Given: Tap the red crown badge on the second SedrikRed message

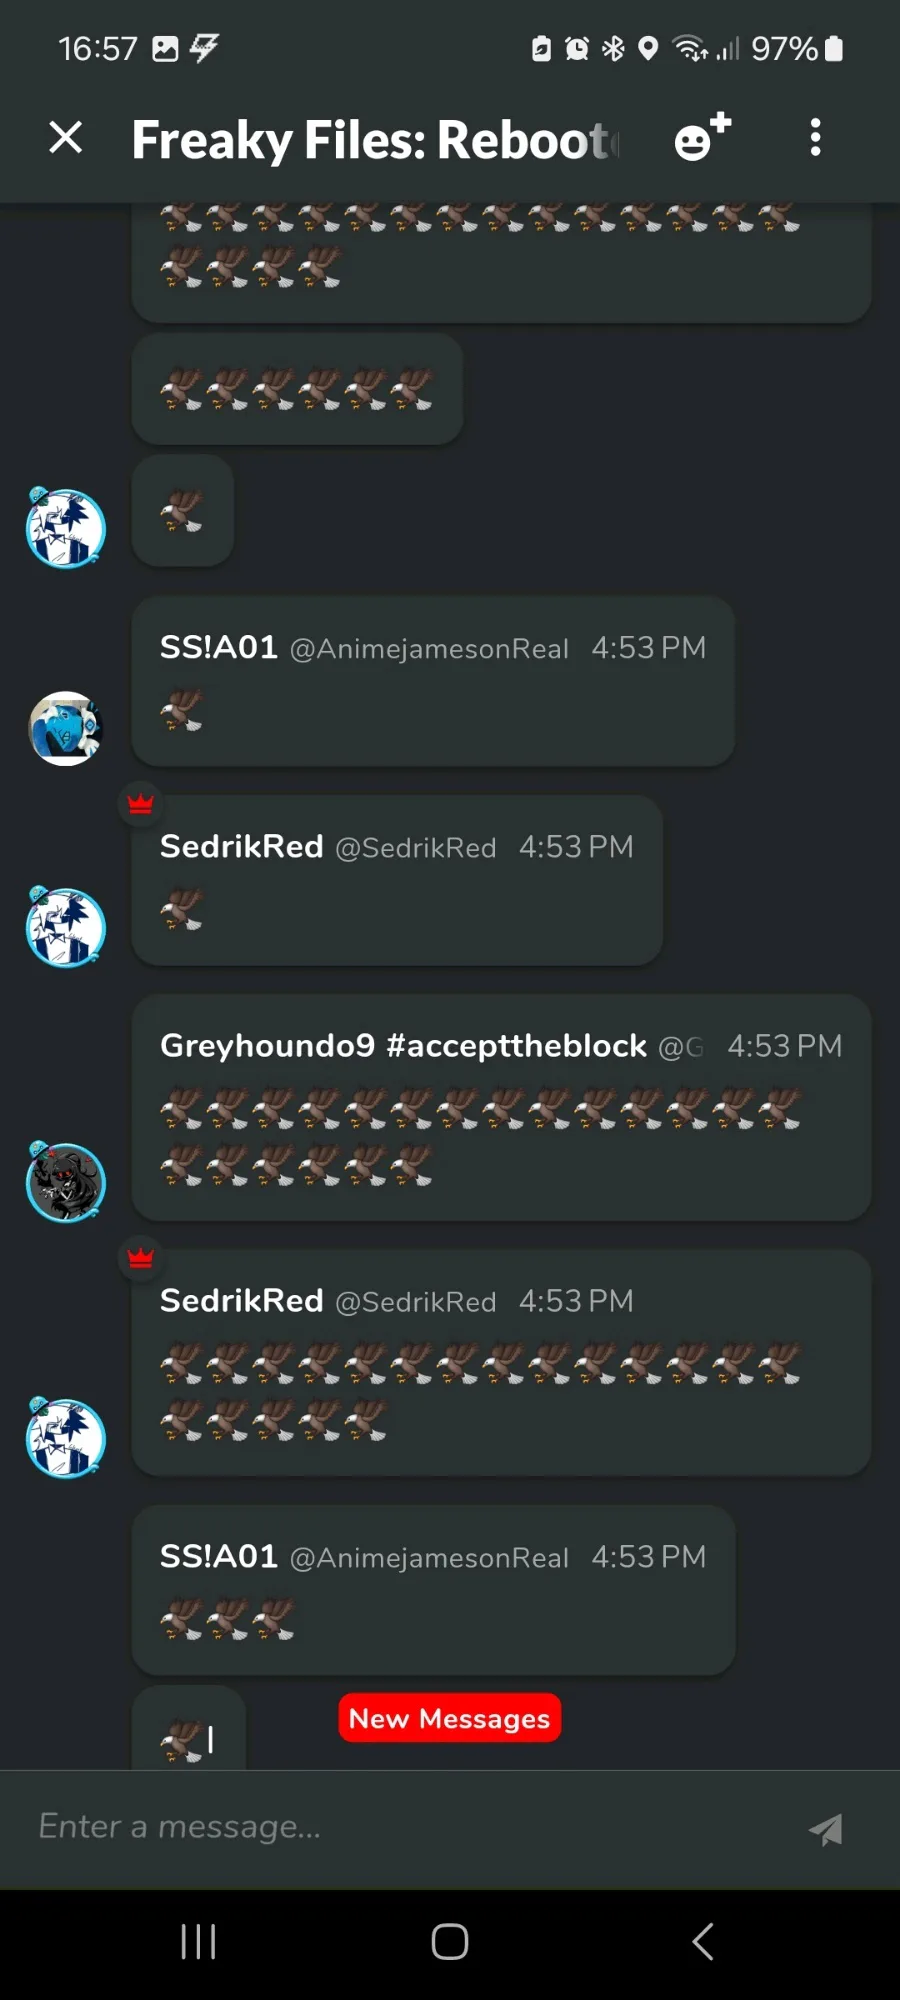Looking at the screenshot, I should (141, 1257).
